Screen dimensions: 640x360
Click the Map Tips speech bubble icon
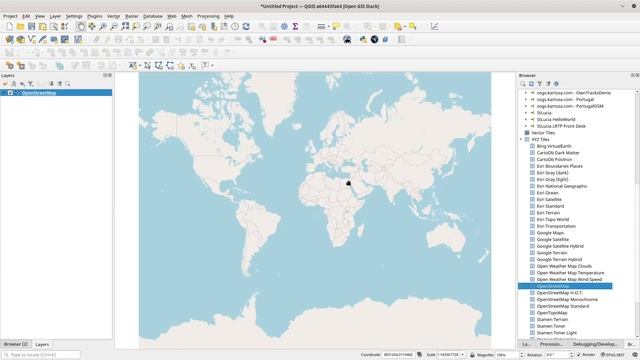coord(336,27)
